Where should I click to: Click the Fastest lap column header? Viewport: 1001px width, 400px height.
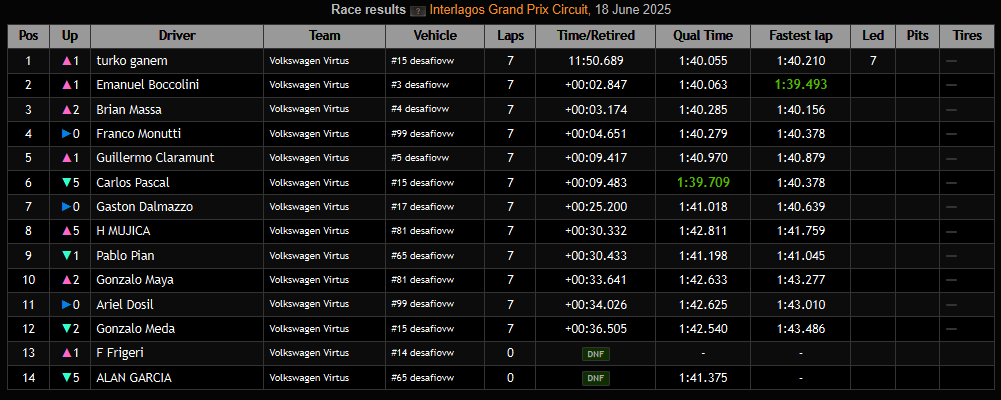point(800,36)
